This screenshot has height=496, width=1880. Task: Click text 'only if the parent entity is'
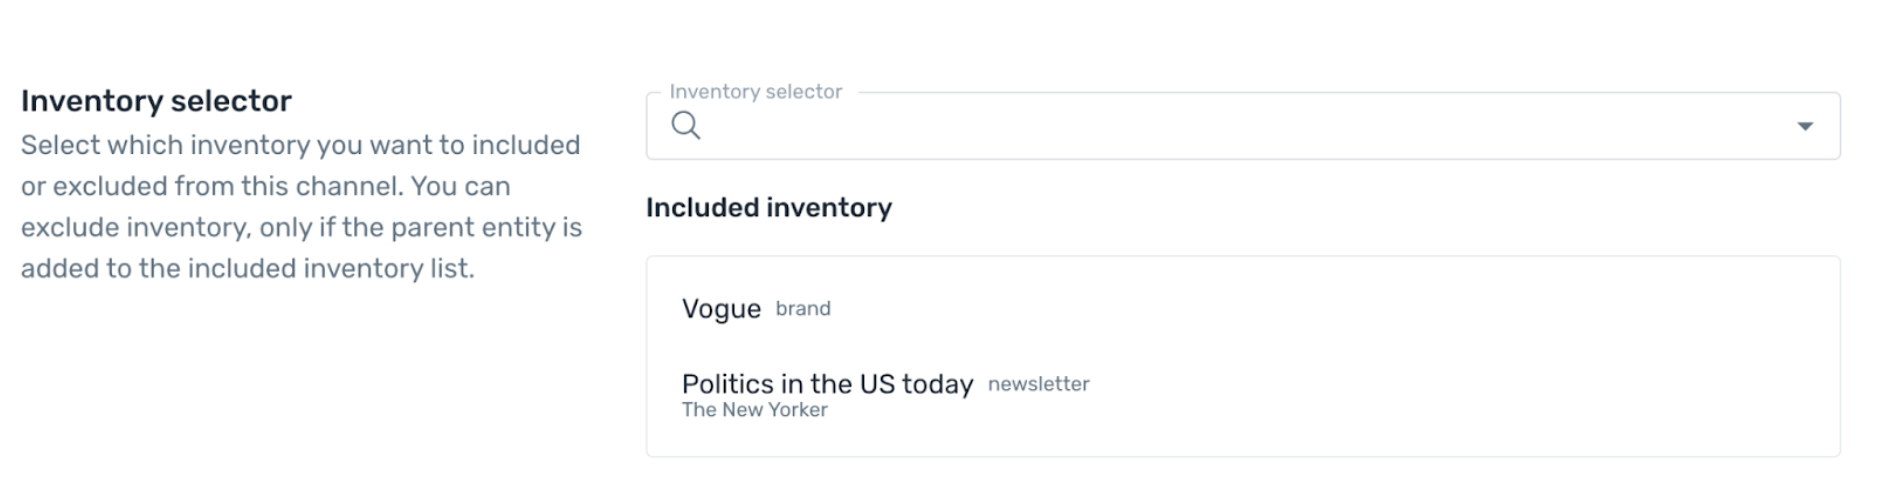pyautogui.click(x=420, y=227)
